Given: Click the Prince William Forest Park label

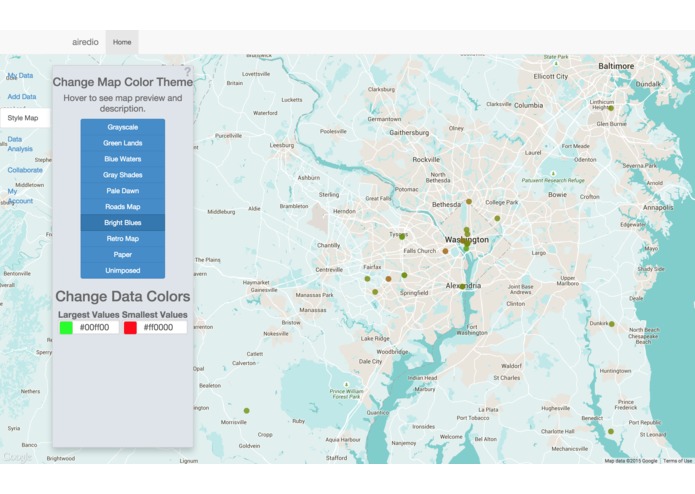Looking at the screenshot, I should tap(346, 393).
